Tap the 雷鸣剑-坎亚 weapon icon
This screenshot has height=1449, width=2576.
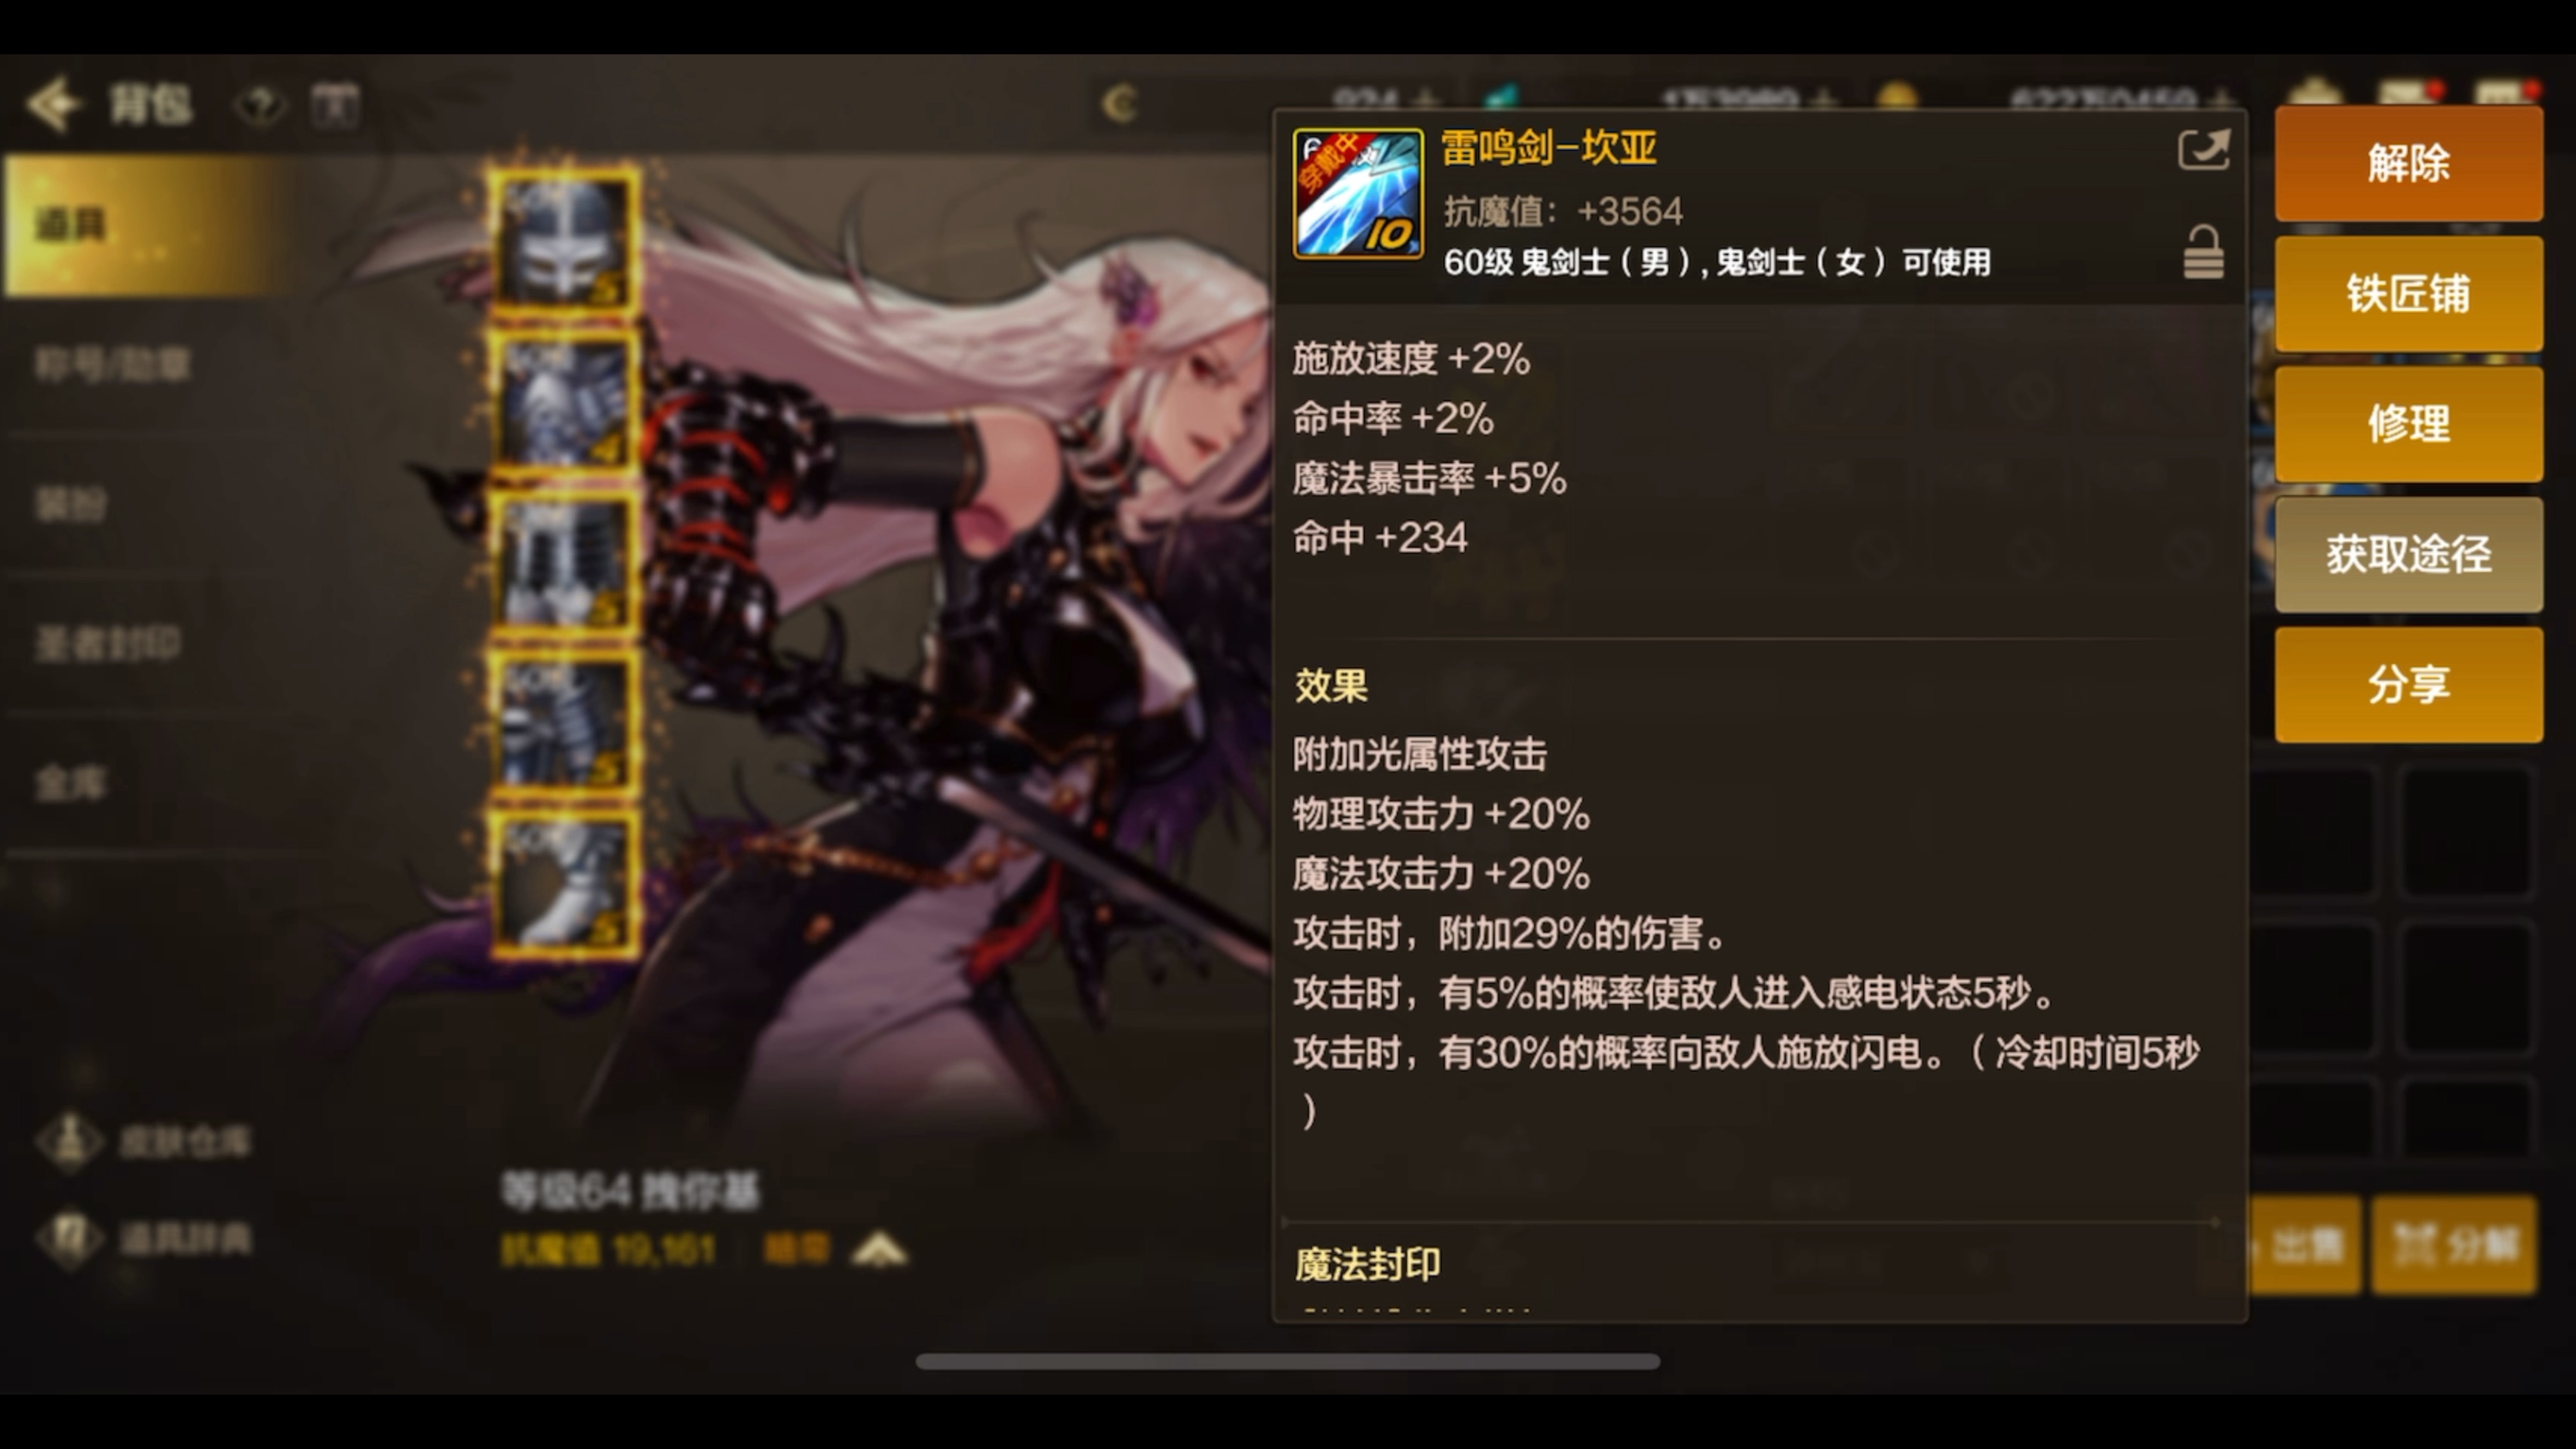tap(1357, 194)
